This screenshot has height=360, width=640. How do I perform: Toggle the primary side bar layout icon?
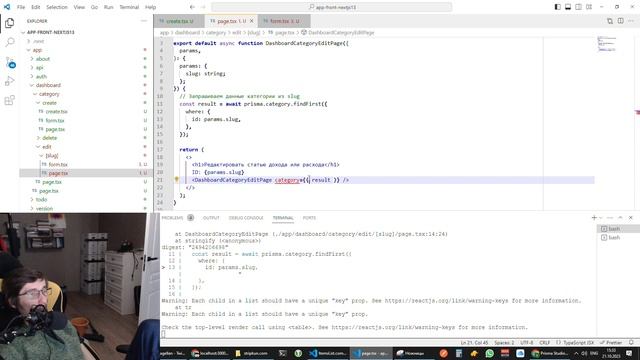558,7
